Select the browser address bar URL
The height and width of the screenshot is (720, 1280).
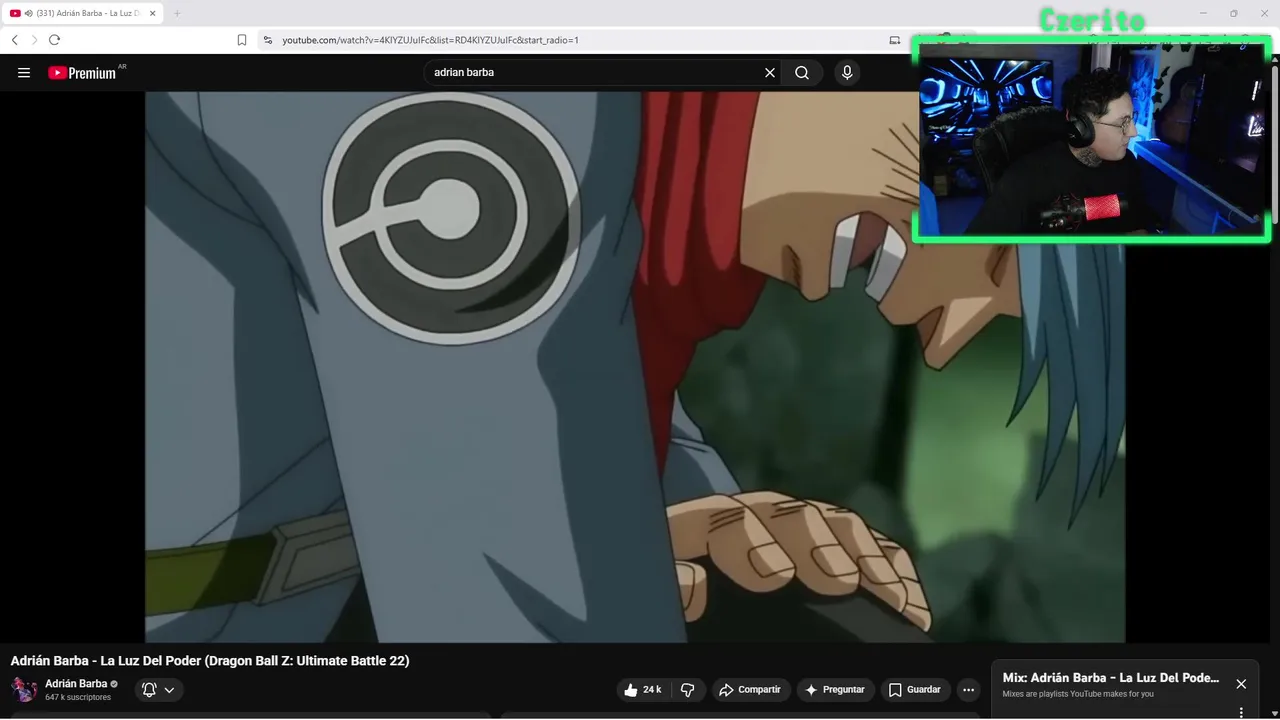[430, 40]
